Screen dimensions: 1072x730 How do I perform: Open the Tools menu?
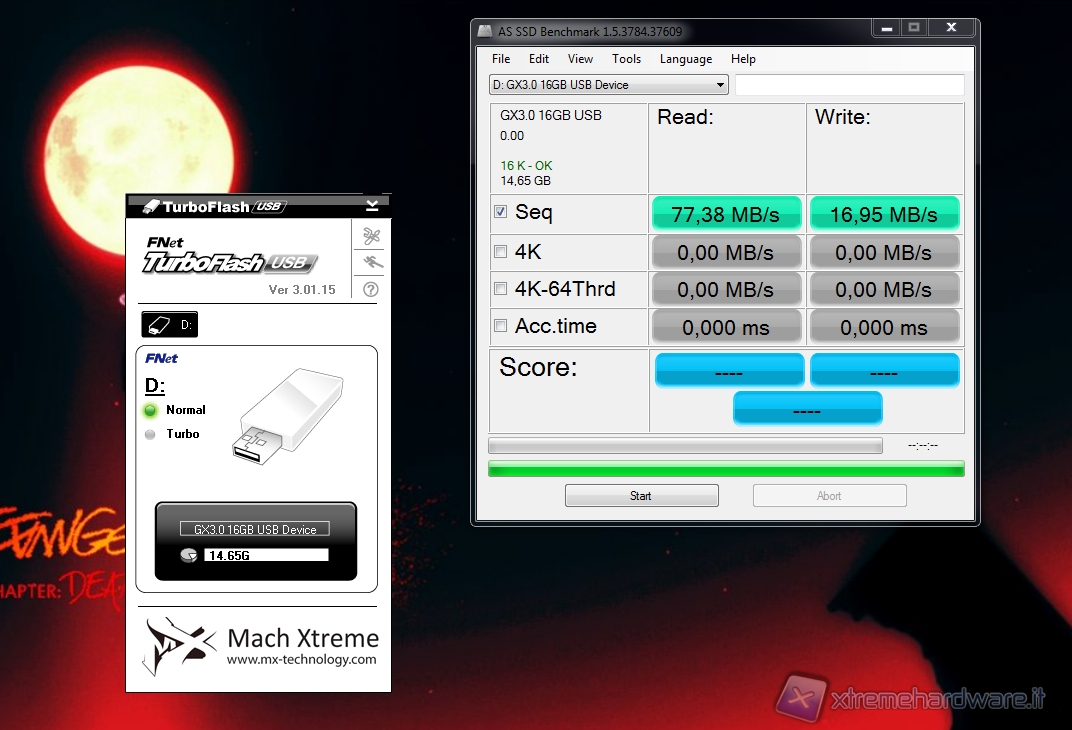click(626, 59)
